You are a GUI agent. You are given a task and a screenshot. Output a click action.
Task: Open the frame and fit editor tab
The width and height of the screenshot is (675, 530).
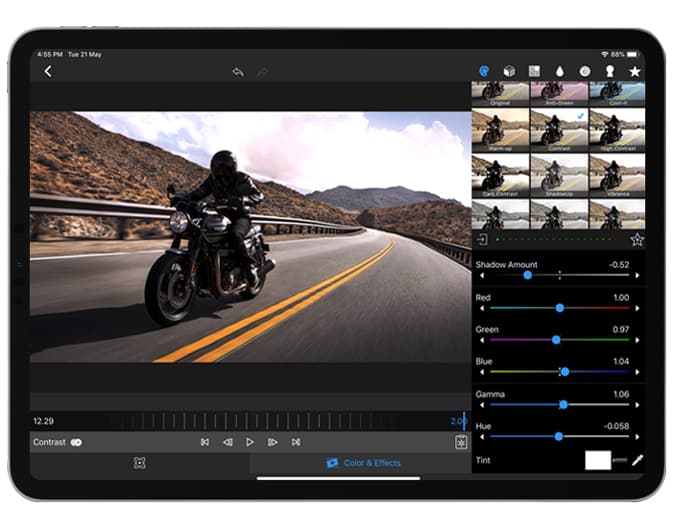click(139, 463)
